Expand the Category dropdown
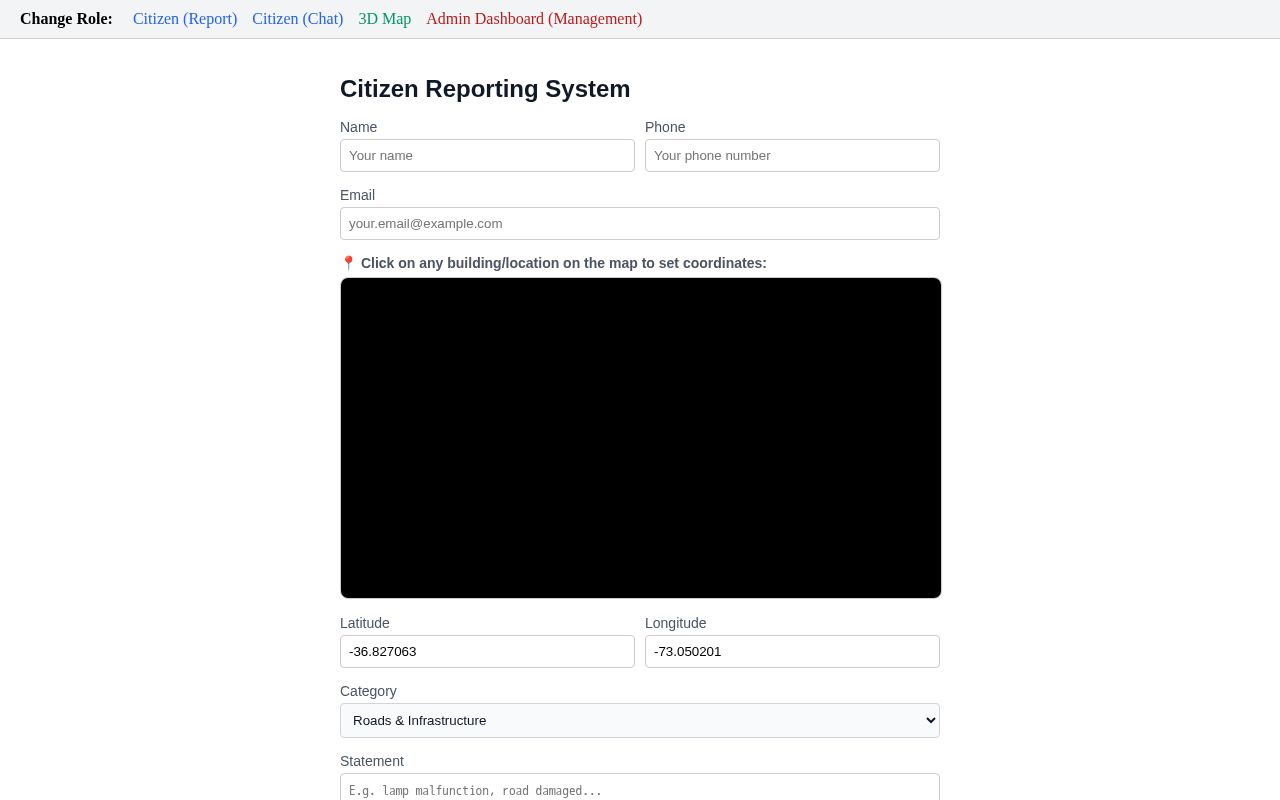Image resolution: width=1280 pixels, height=800 pixels. point(640,721)
